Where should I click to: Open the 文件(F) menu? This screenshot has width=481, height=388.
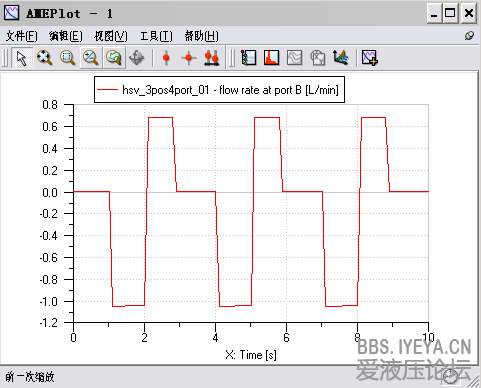click(x=22, y=36)
